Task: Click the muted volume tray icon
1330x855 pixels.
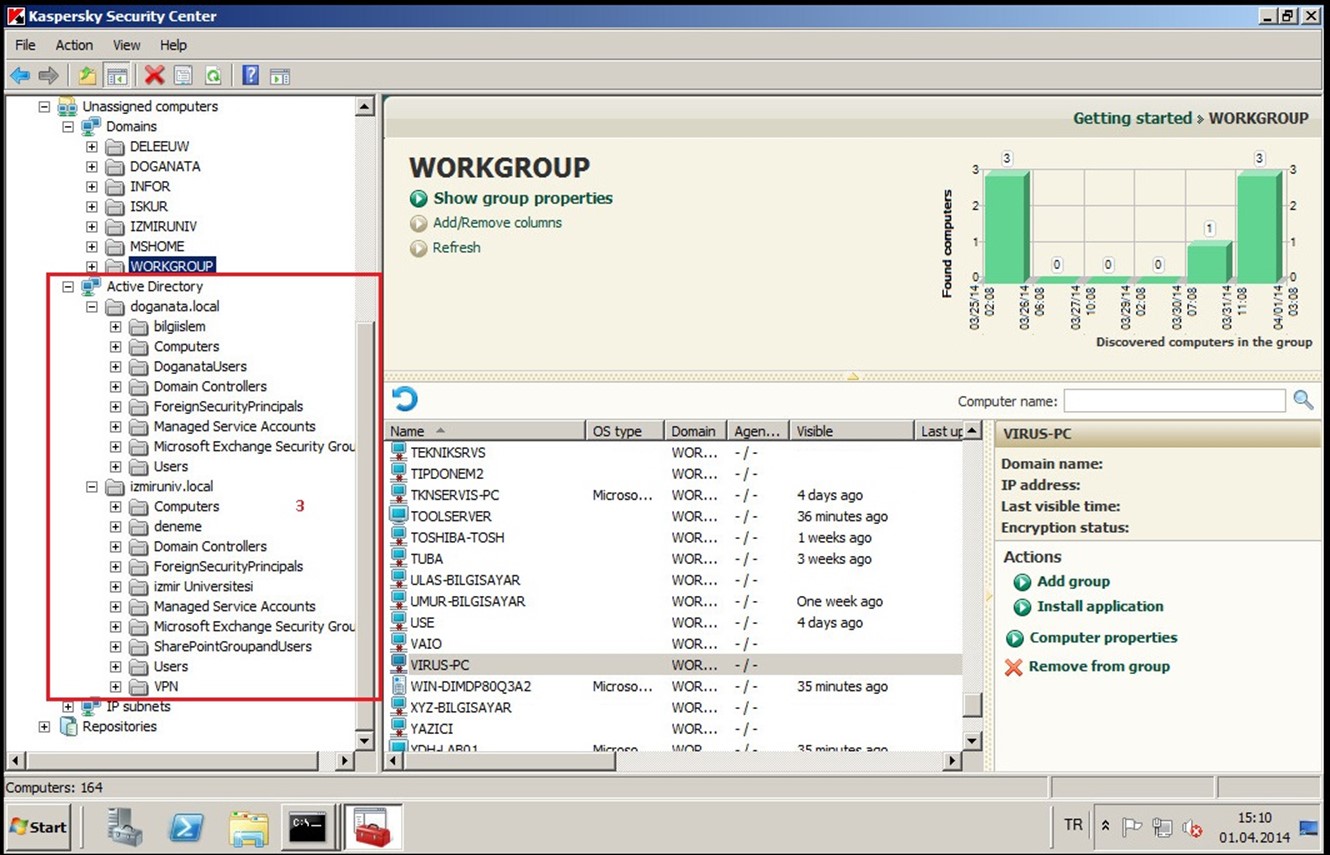Action: coord(1191,828)
